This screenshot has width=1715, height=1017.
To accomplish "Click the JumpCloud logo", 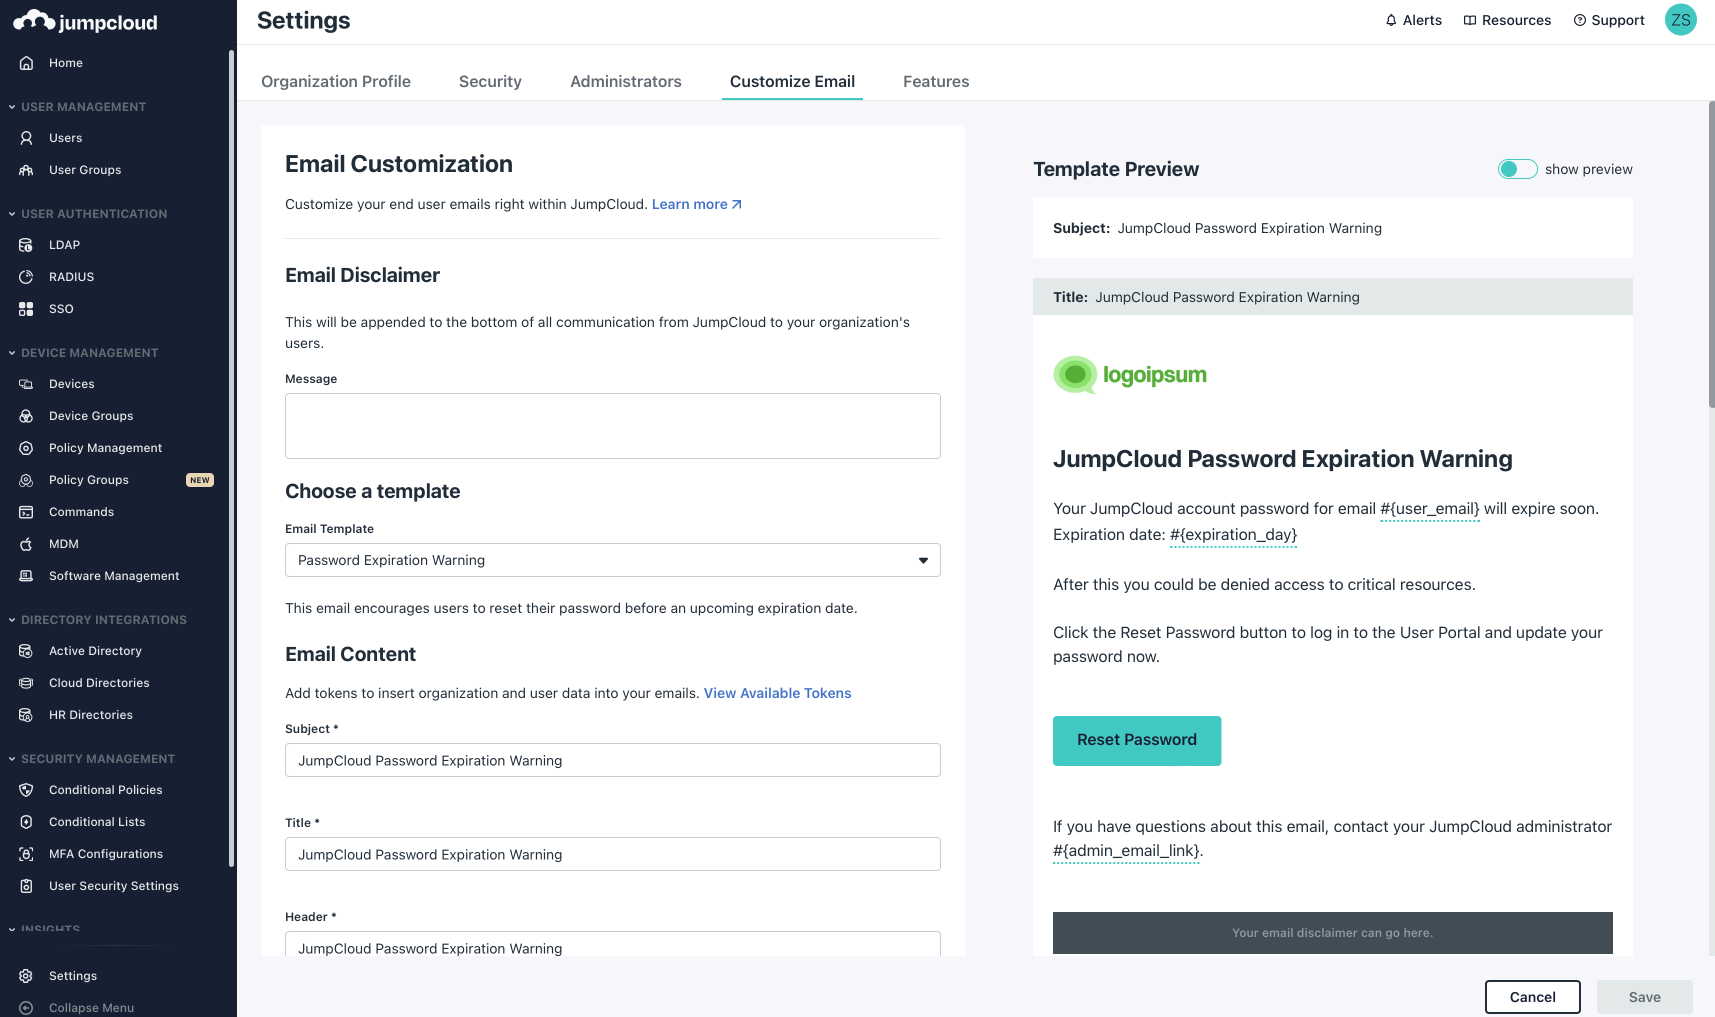I will tap(85, 21).
